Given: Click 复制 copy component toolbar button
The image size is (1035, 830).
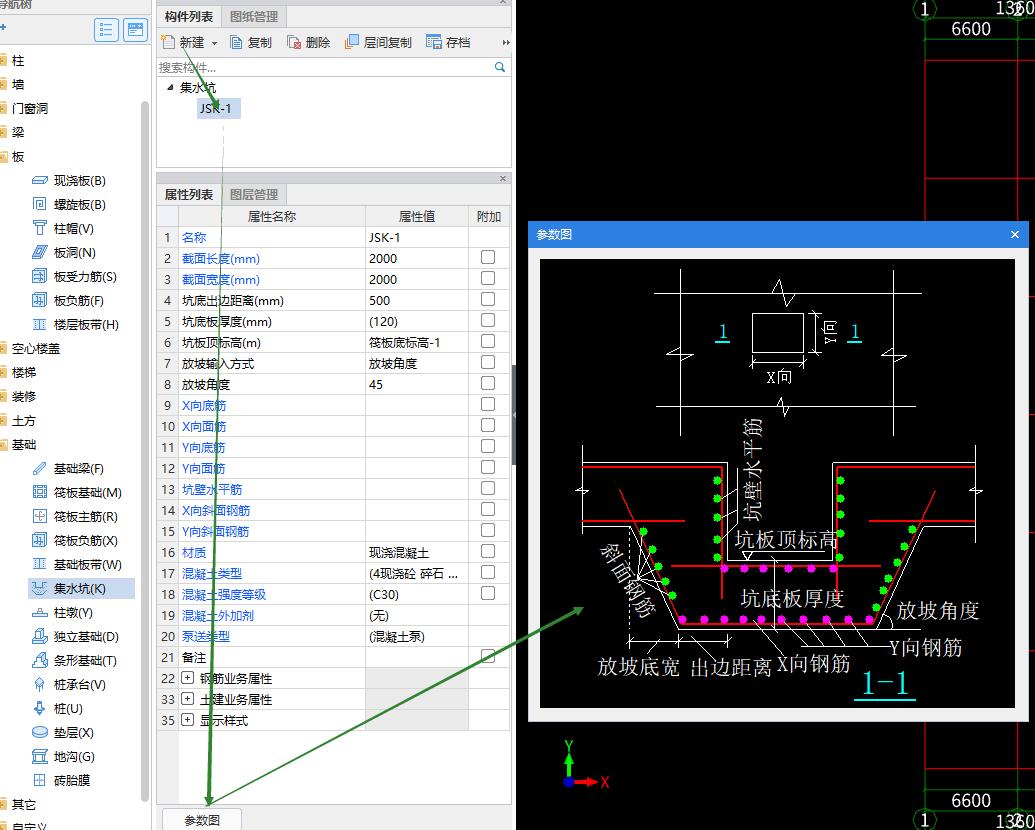Looking at the screenshot, I should [251, 42].
